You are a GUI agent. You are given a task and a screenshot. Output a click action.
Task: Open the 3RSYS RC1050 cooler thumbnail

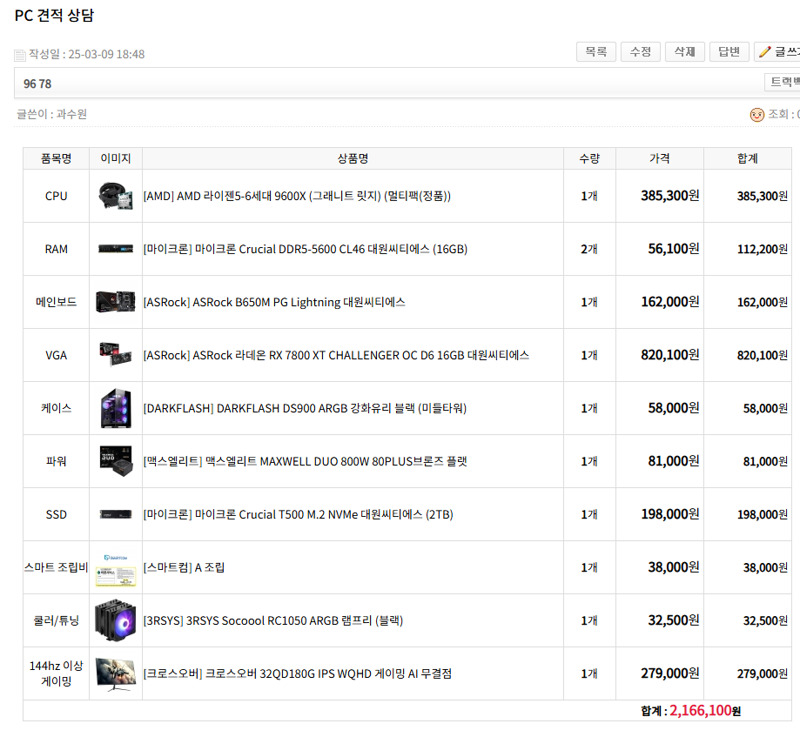[116, 621]
